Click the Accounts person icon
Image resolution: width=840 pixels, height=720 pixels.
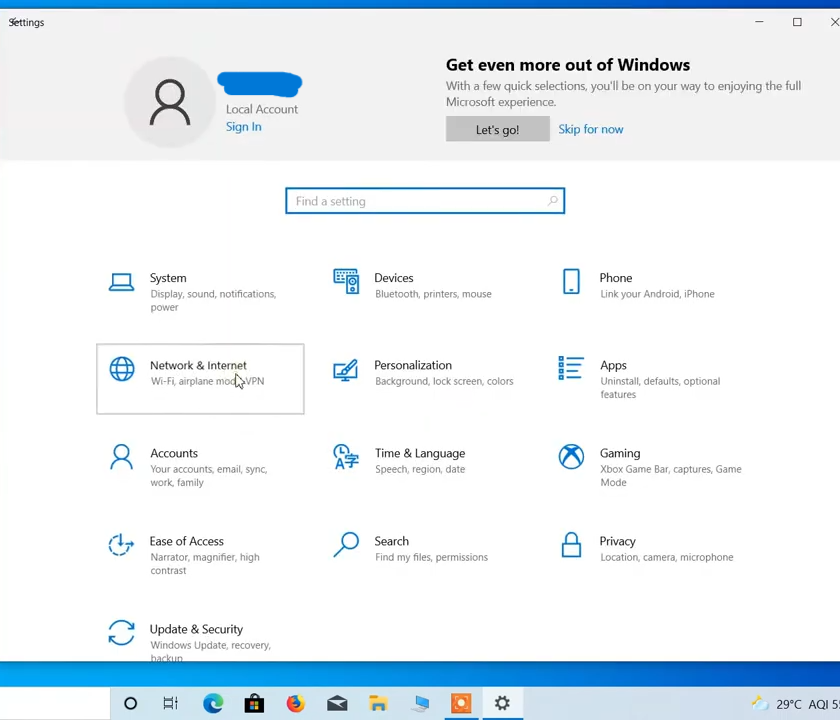tap(122, 457)
